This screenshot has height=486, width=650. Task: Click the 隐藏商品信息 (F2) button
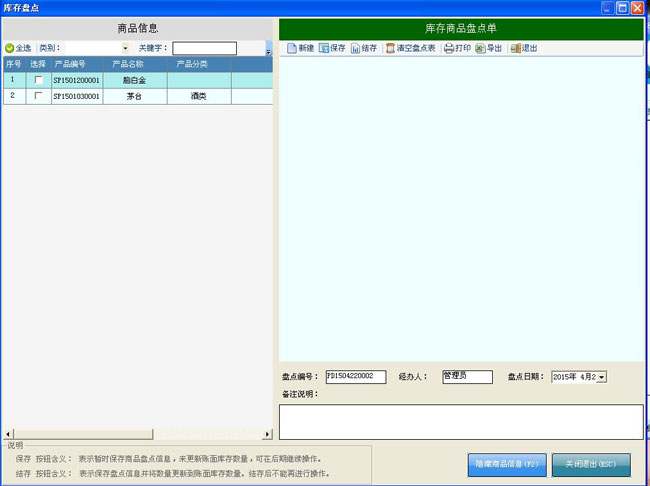(x=505, y=463)
